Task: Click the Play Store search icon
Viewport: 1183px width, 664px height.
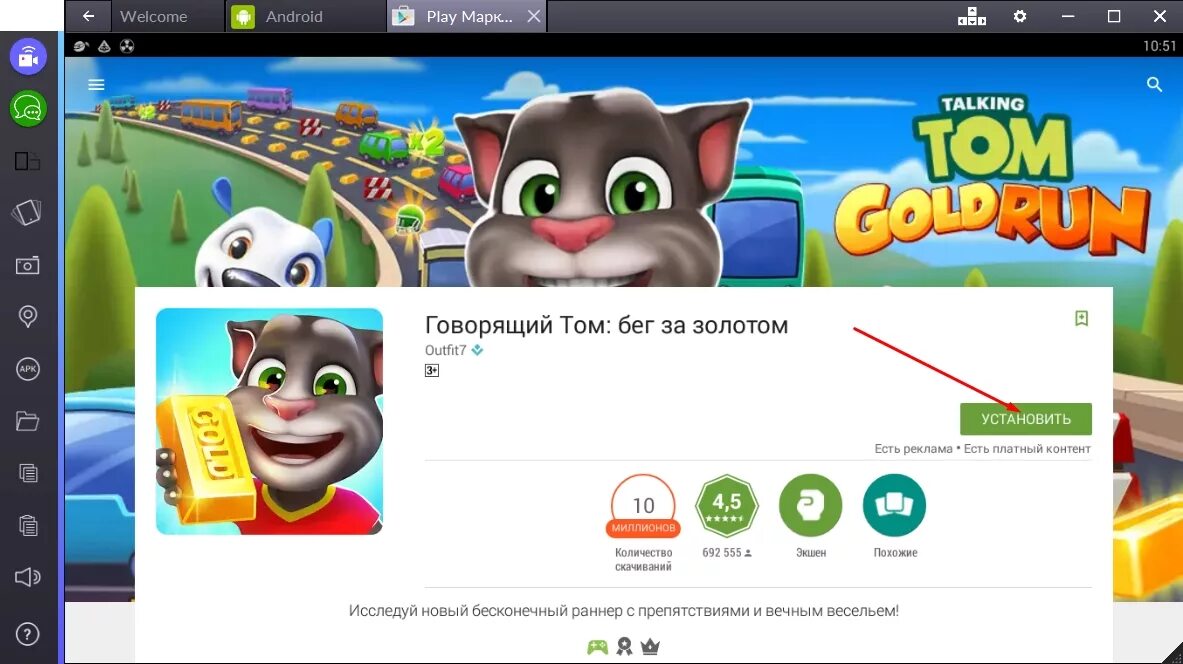Action: click(x=1154, y=85)
